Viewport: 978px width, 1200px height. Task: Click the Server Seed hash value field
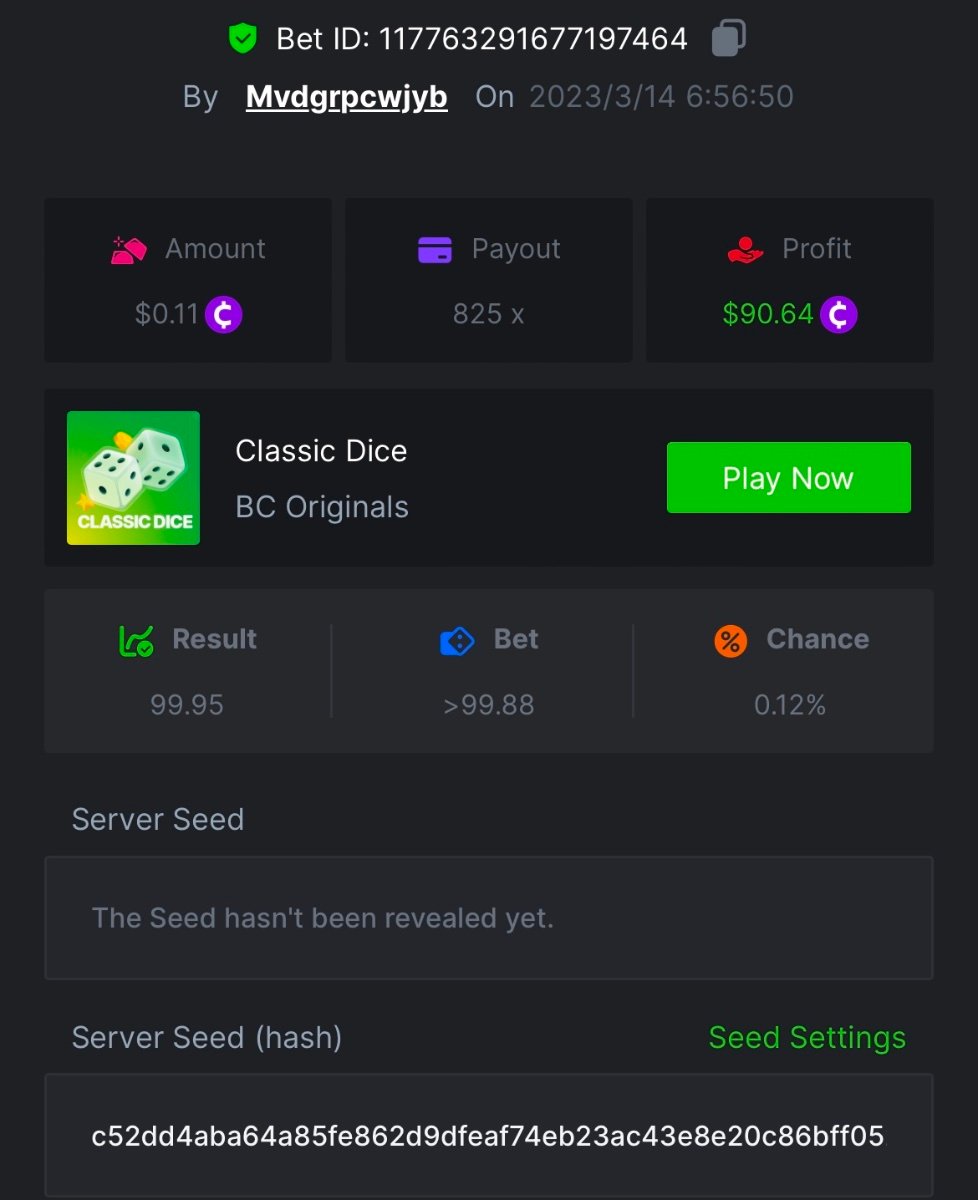[489, 1136]
